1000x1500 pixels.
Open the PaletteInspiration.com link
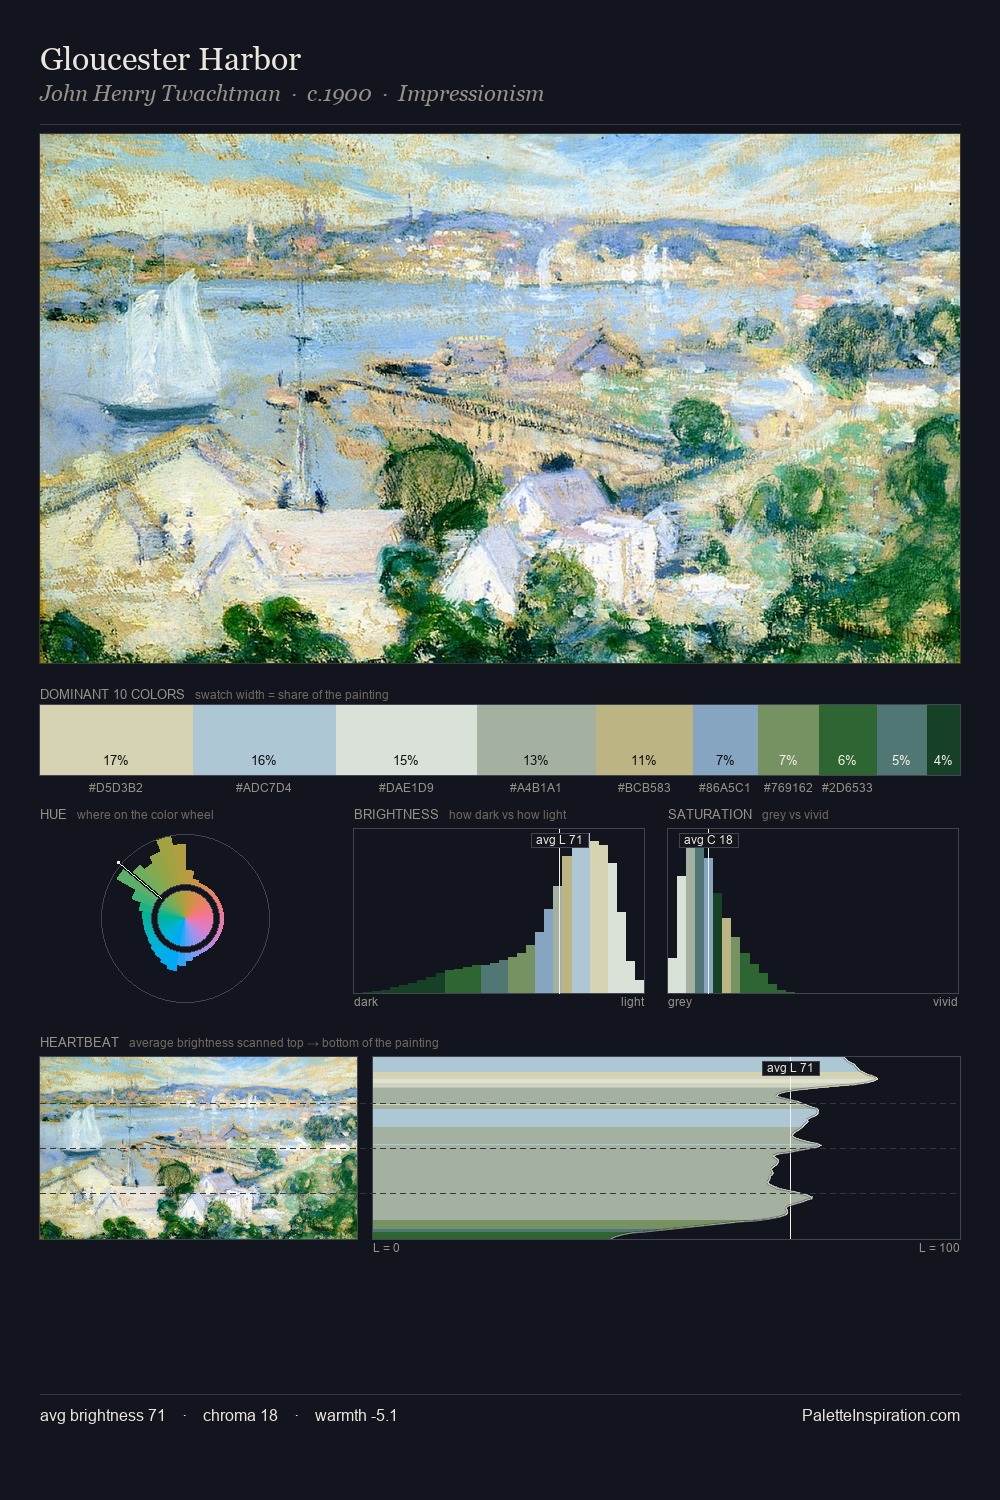[x=881, y=1416]
